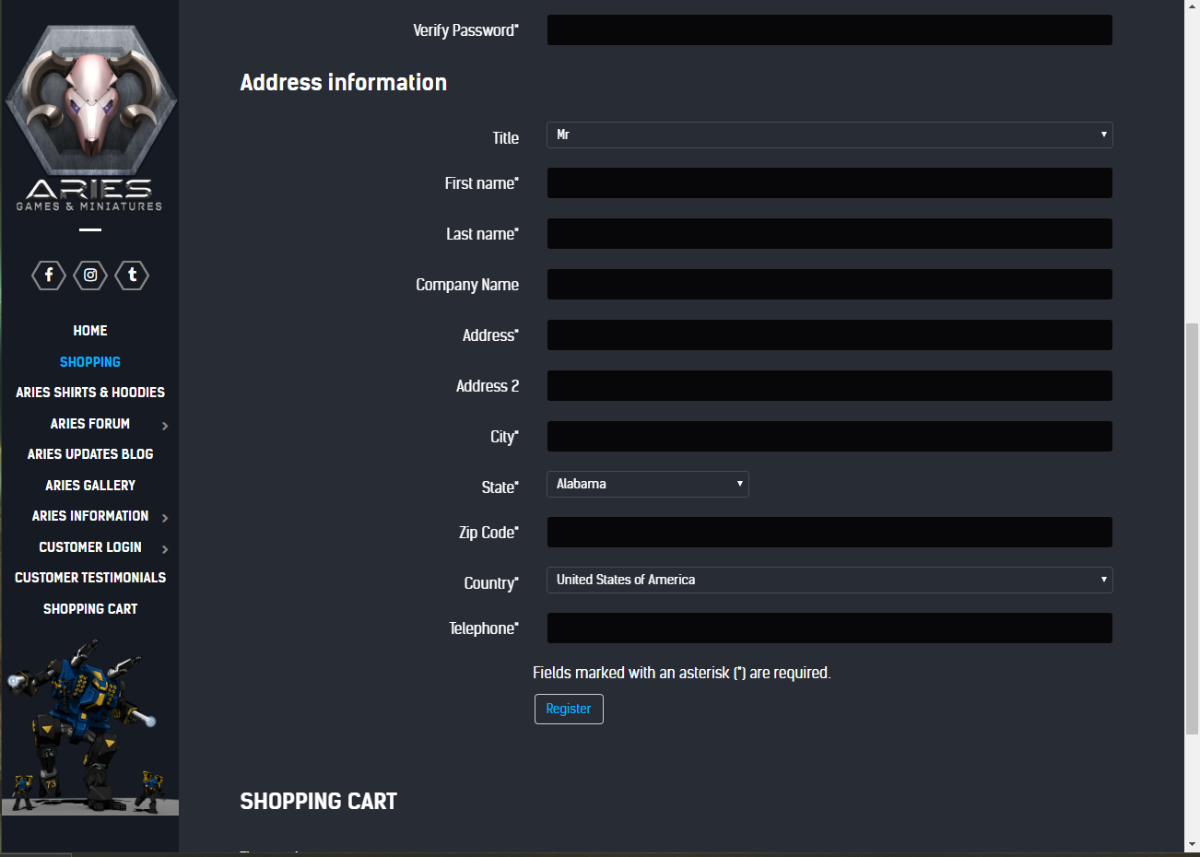This screenshot has height=857, width=1200.
Task: Open the State dropdown showing Alabama
Action: point(647,484)
